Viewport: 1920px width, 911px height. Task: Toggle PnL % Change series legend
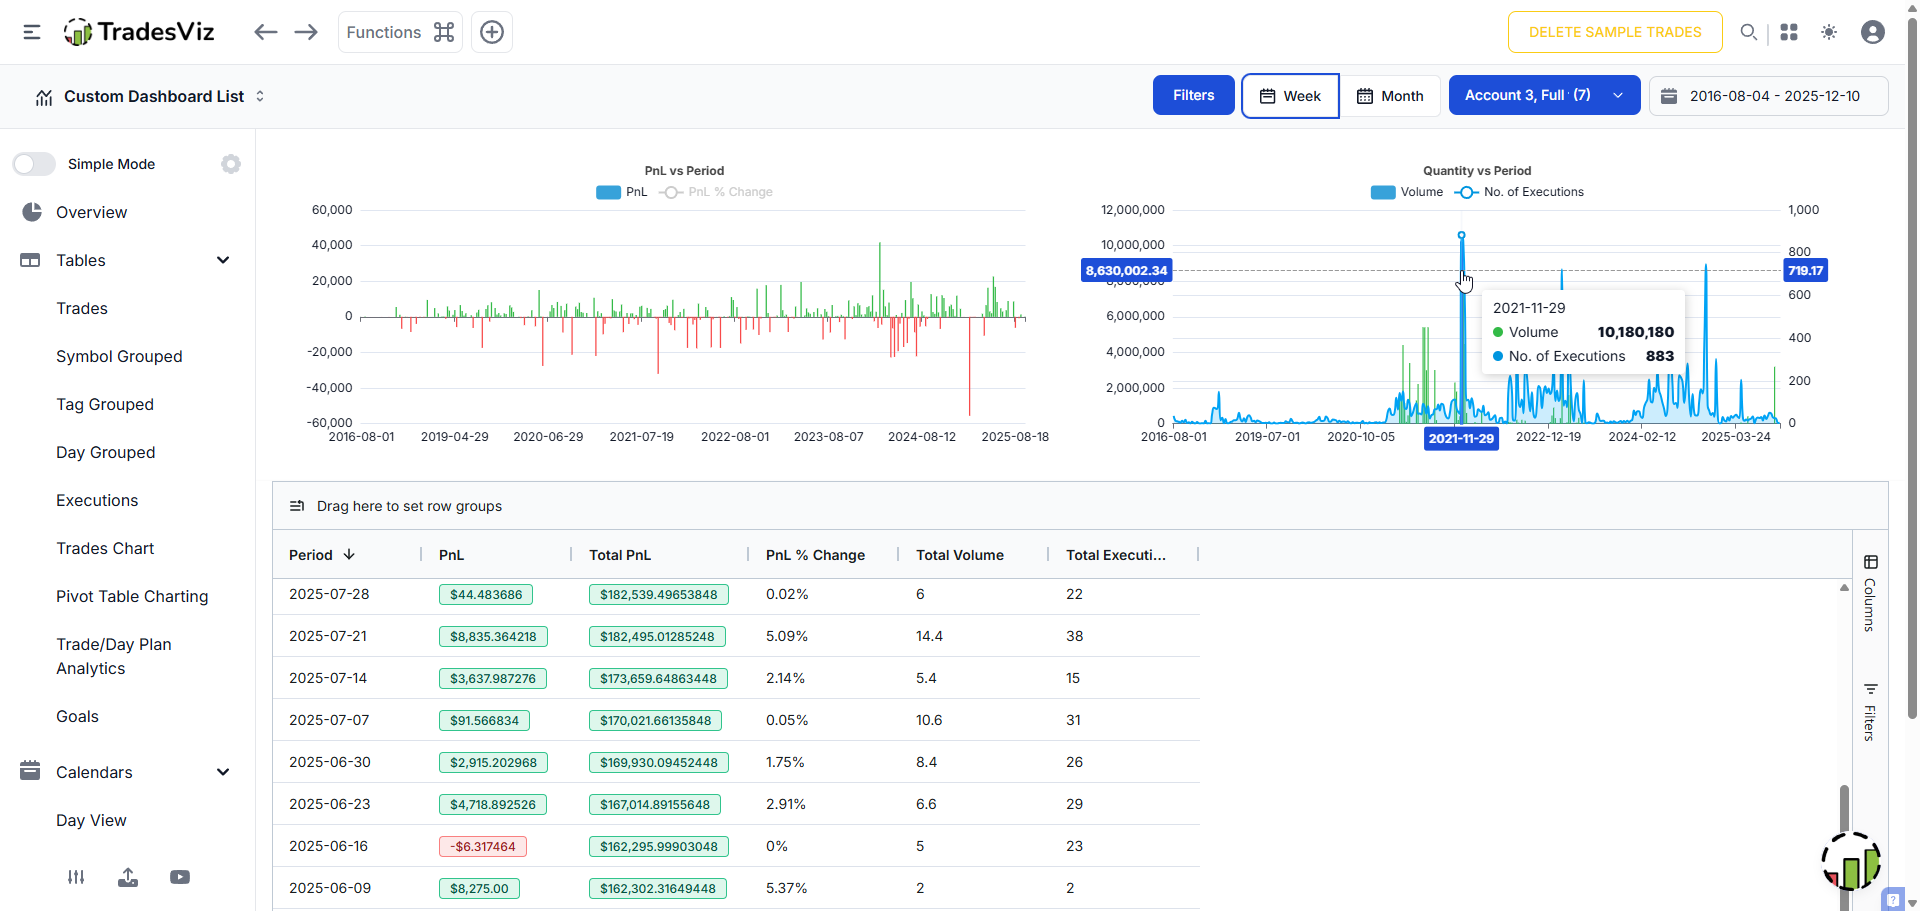tap(716, 192)
